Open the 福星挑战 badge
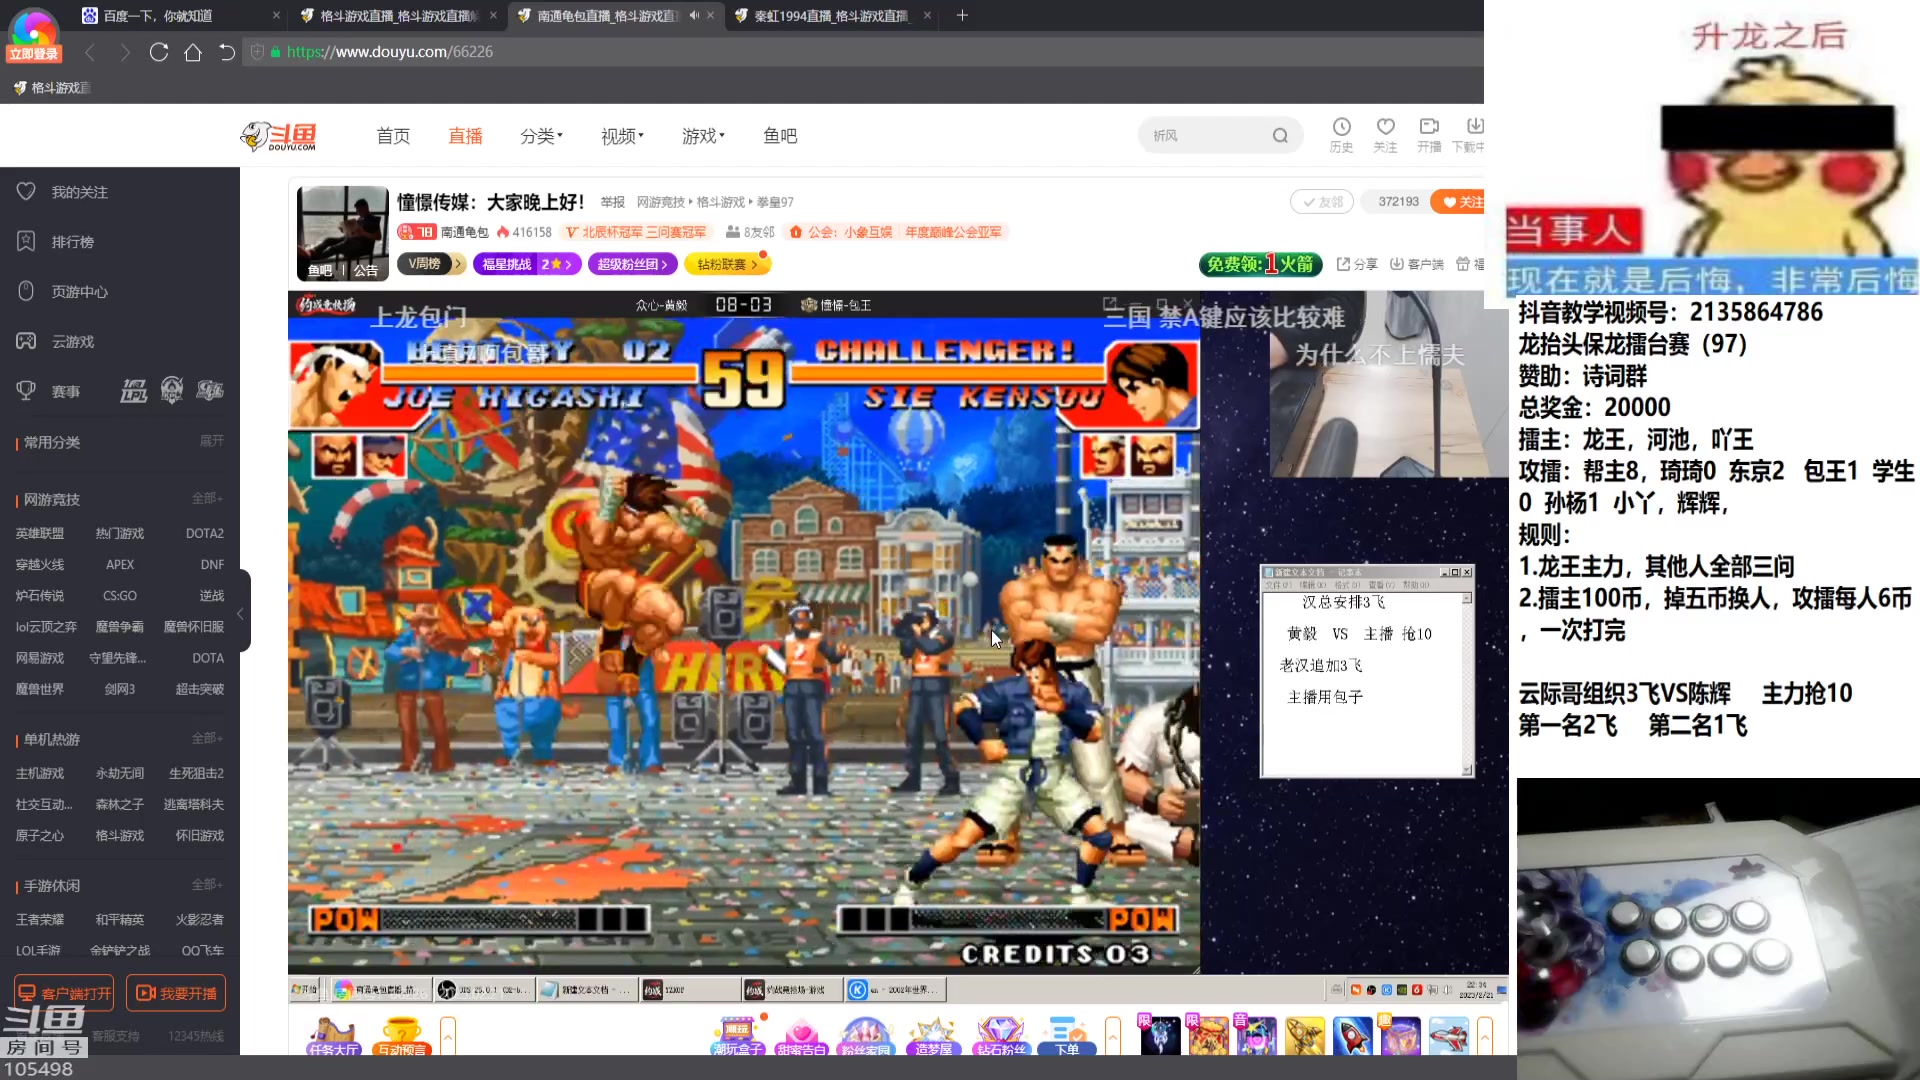 pos(527,264)
